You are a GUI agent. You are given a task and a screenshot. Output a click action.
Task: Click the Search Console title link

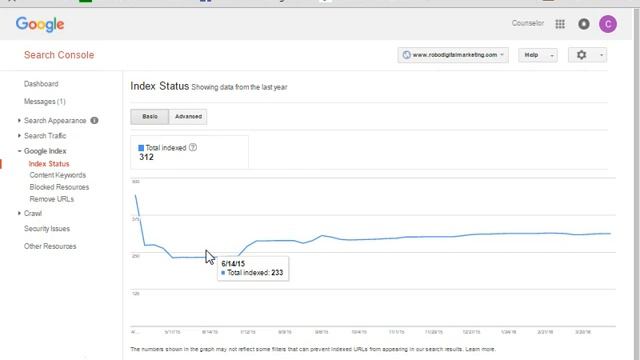[x=59, y=55]
